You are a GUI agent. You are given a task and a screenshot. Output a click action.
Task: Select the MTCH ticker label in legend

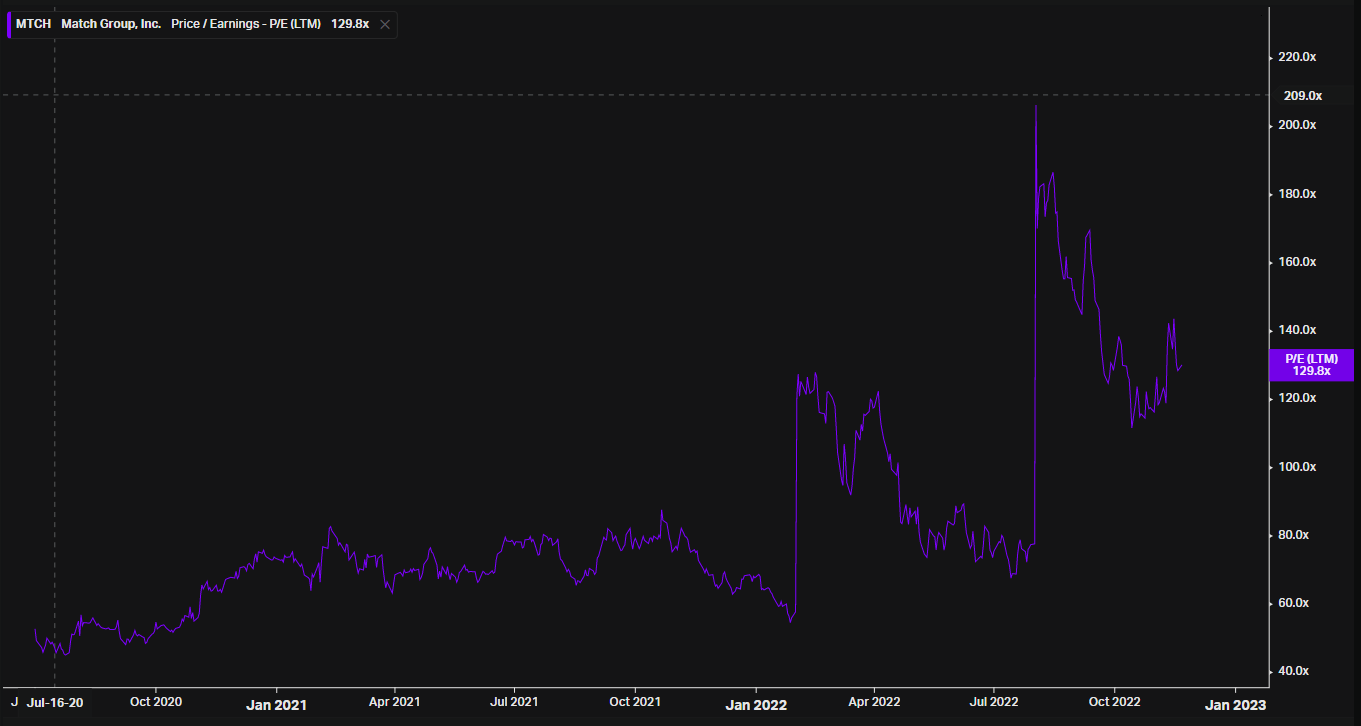(x=32, y=24)
